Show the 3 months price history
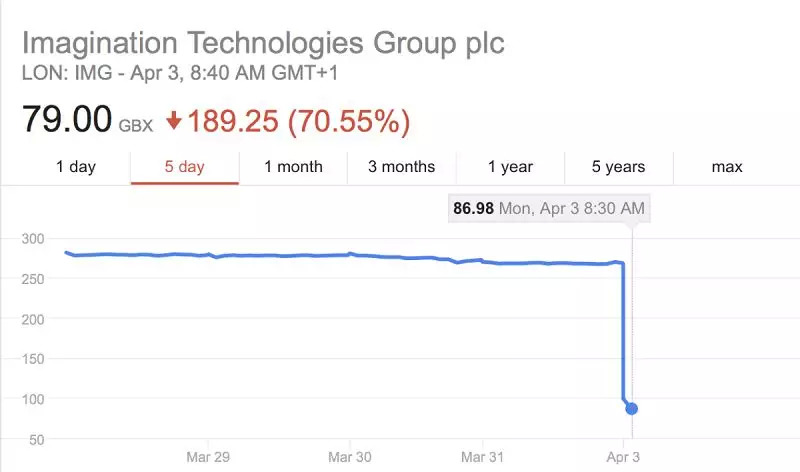 [401, 167]
